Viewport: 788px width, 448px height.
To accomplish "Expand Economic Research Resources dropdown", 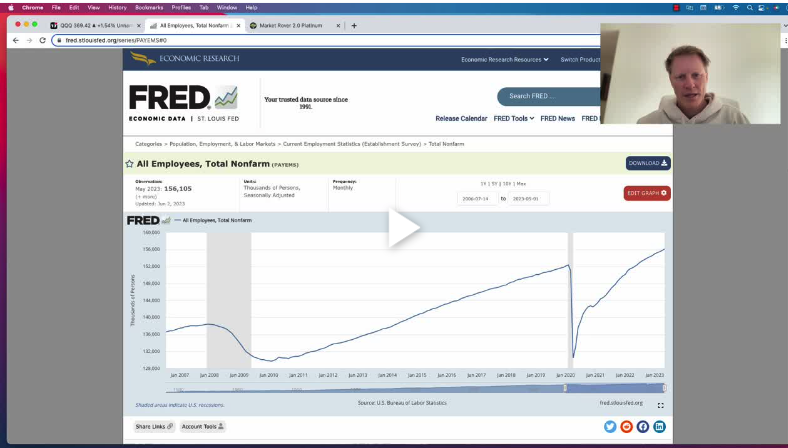I will pos(505,59).
